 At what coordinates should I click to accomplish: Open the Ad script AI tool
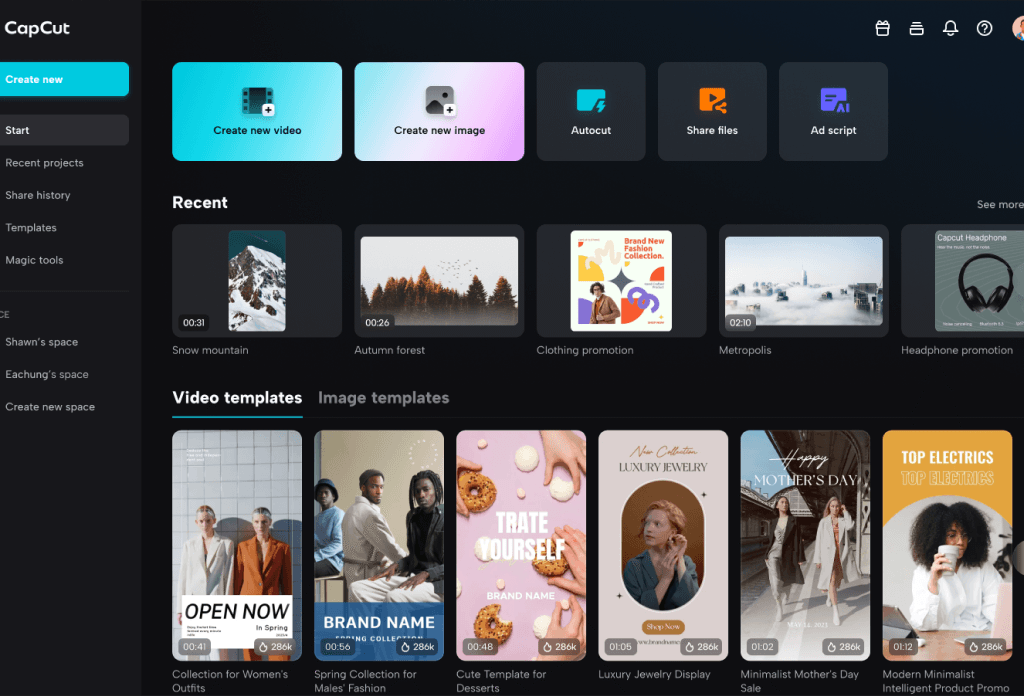coord(833,111)
